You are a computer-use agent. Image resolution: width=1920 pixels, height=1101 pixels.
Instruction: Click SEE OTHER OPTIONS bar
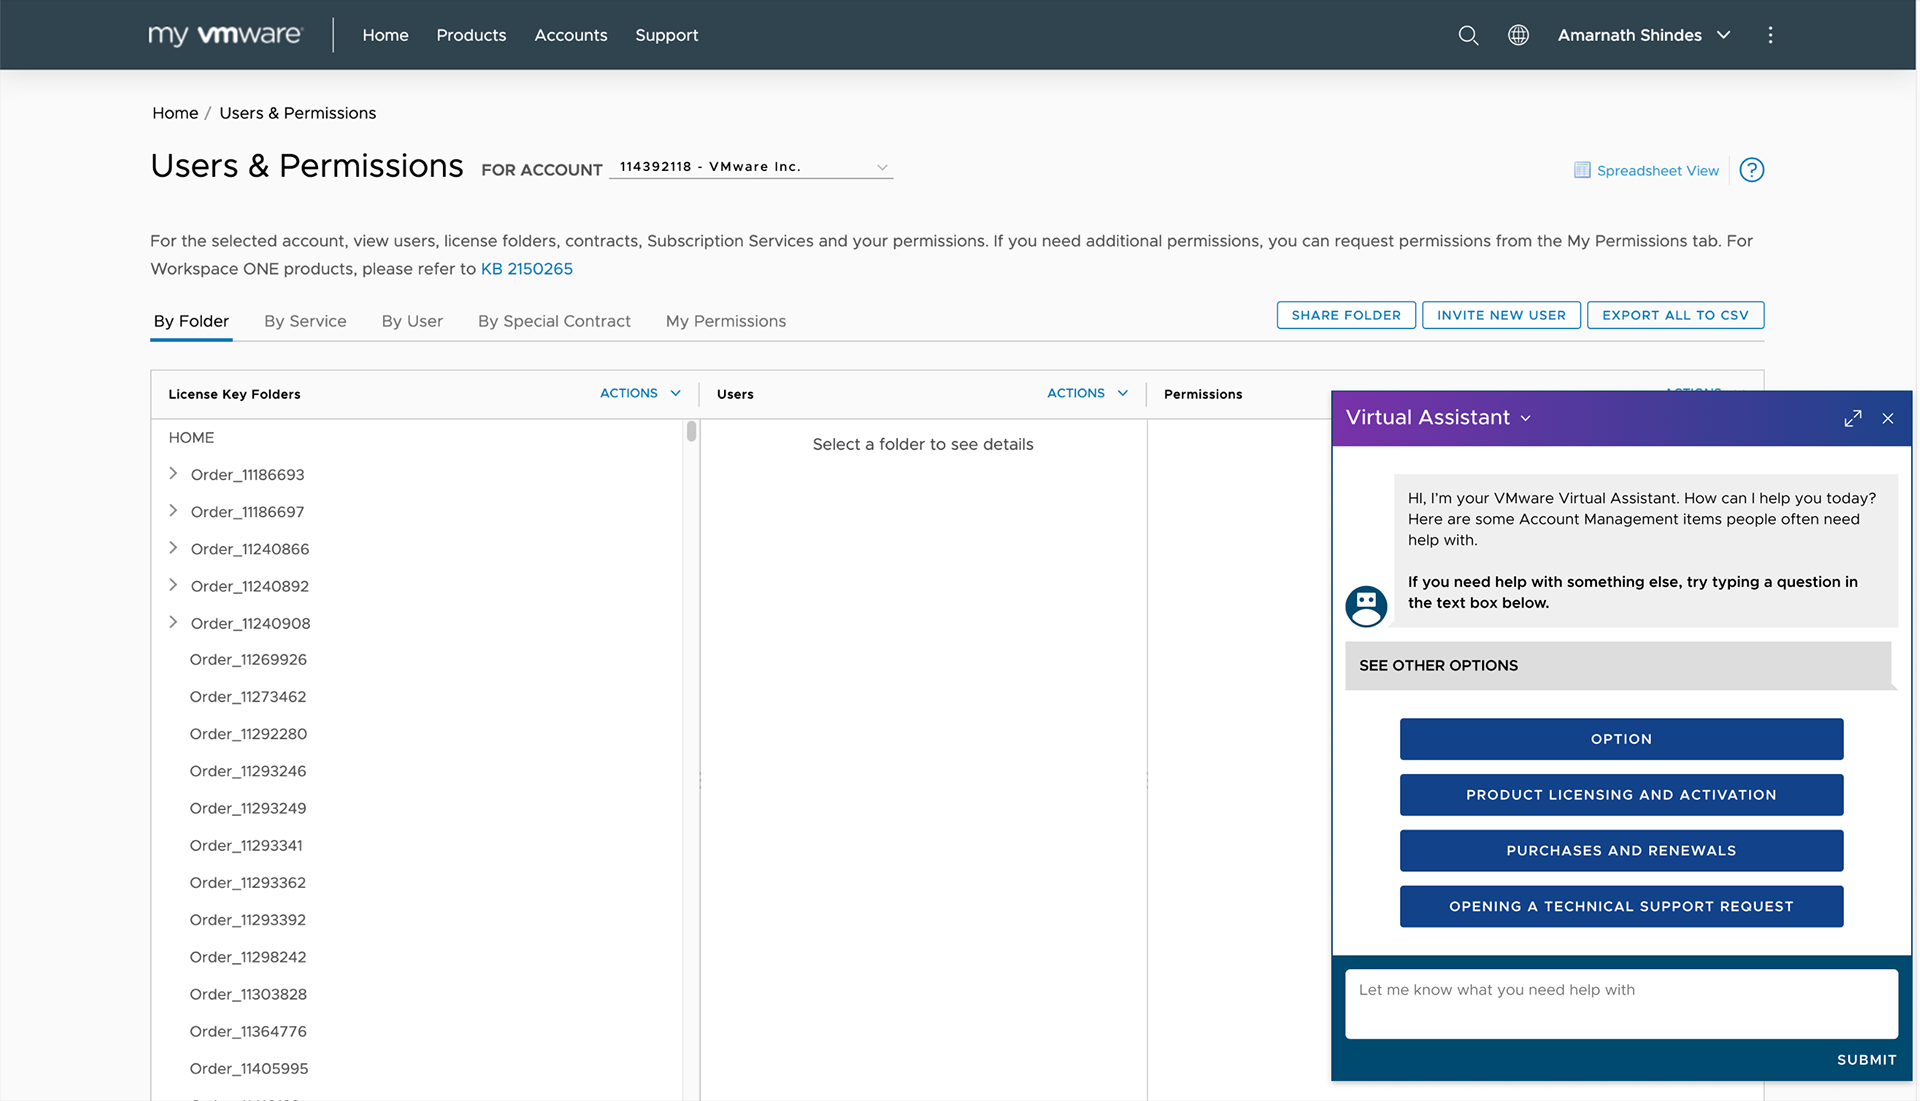1618,666
